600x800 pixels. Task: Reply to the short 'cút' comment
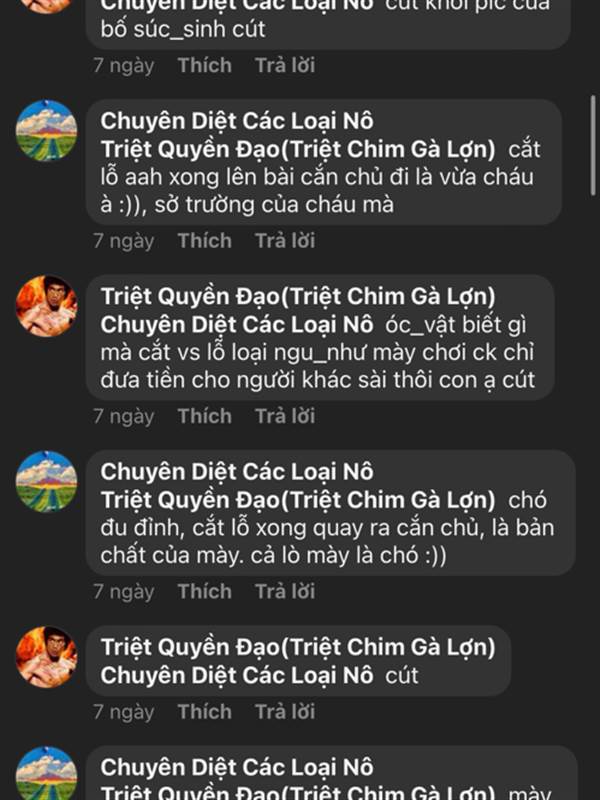(285, 712)
